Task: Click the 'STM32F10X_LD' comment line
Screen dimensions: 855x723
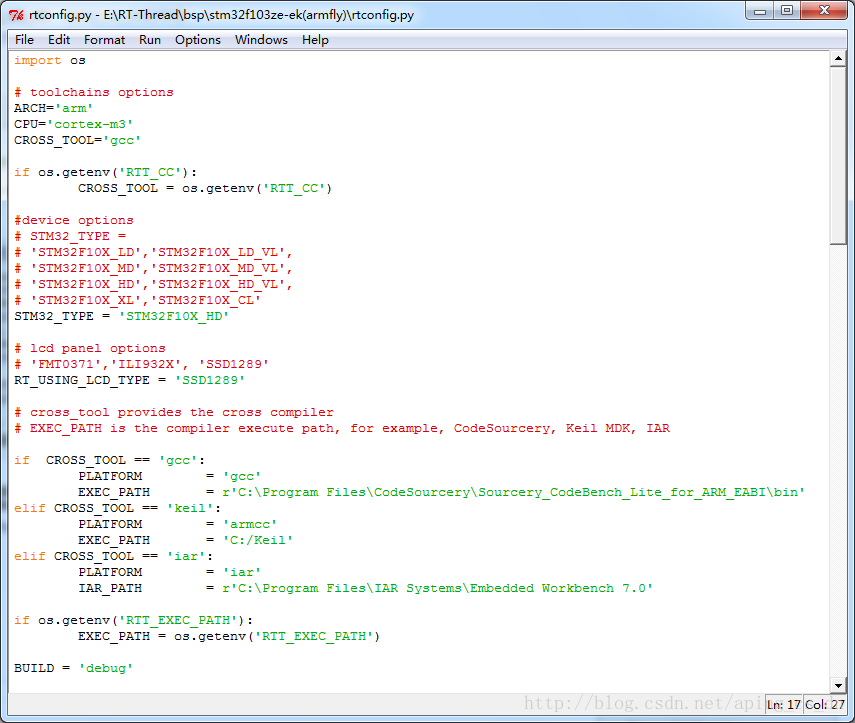Action: (153, 252)
